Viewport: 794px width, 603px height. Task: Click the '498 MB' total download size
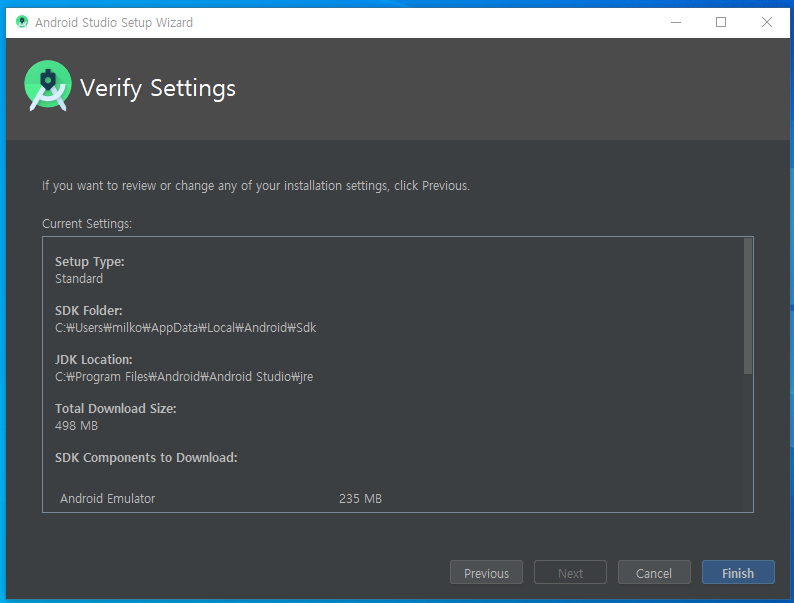76,425
